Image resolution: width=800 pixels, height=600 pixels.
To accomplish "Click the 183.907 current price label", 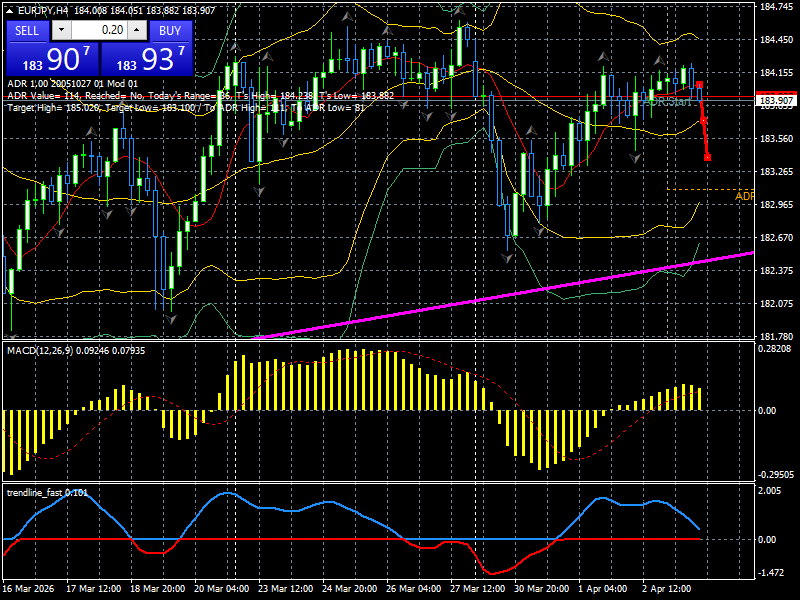I will [777, 101].
